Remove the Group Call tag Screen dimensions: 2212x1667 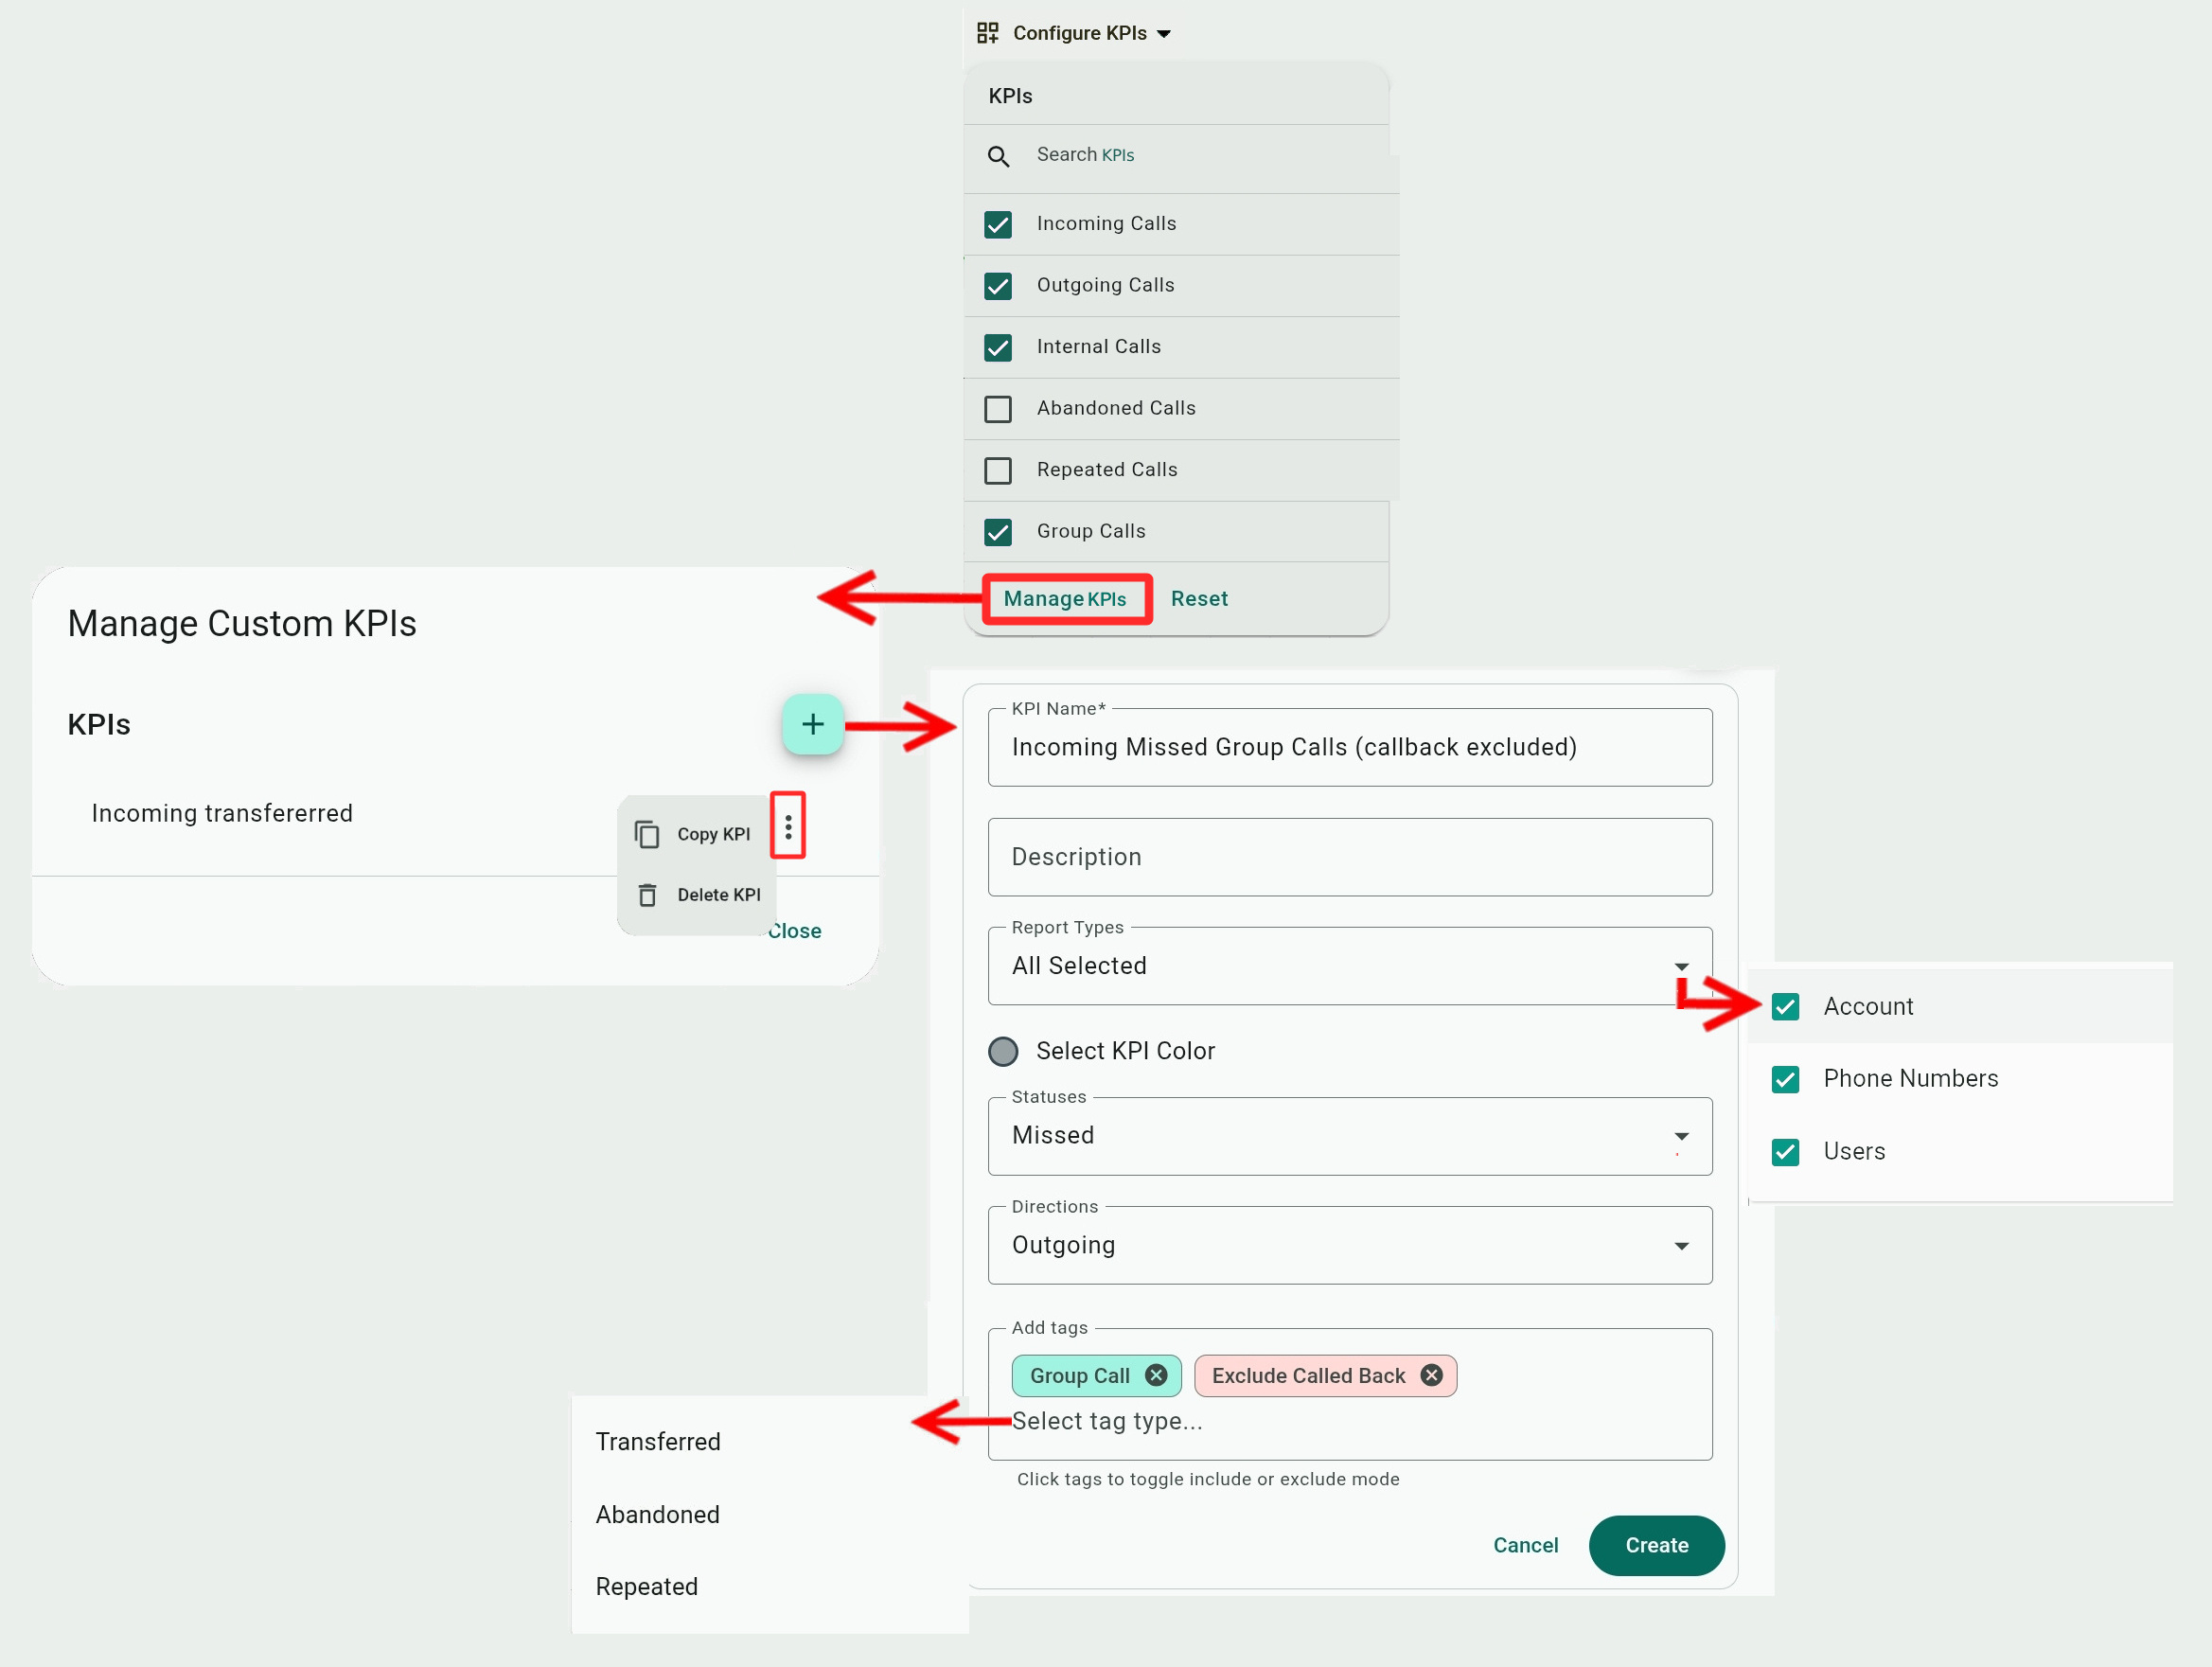tap(1156, 1375)
